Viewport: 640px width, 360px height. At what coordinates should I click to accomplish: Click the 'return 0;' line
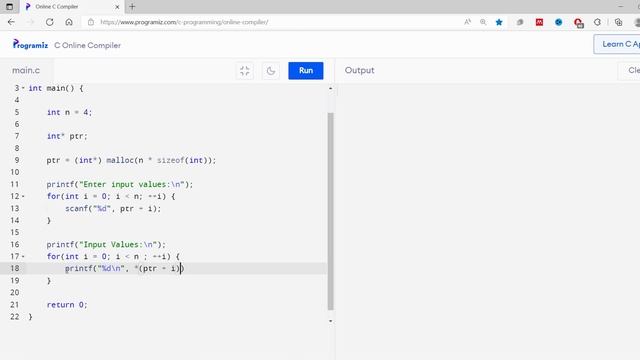click(x=67, y=305)
